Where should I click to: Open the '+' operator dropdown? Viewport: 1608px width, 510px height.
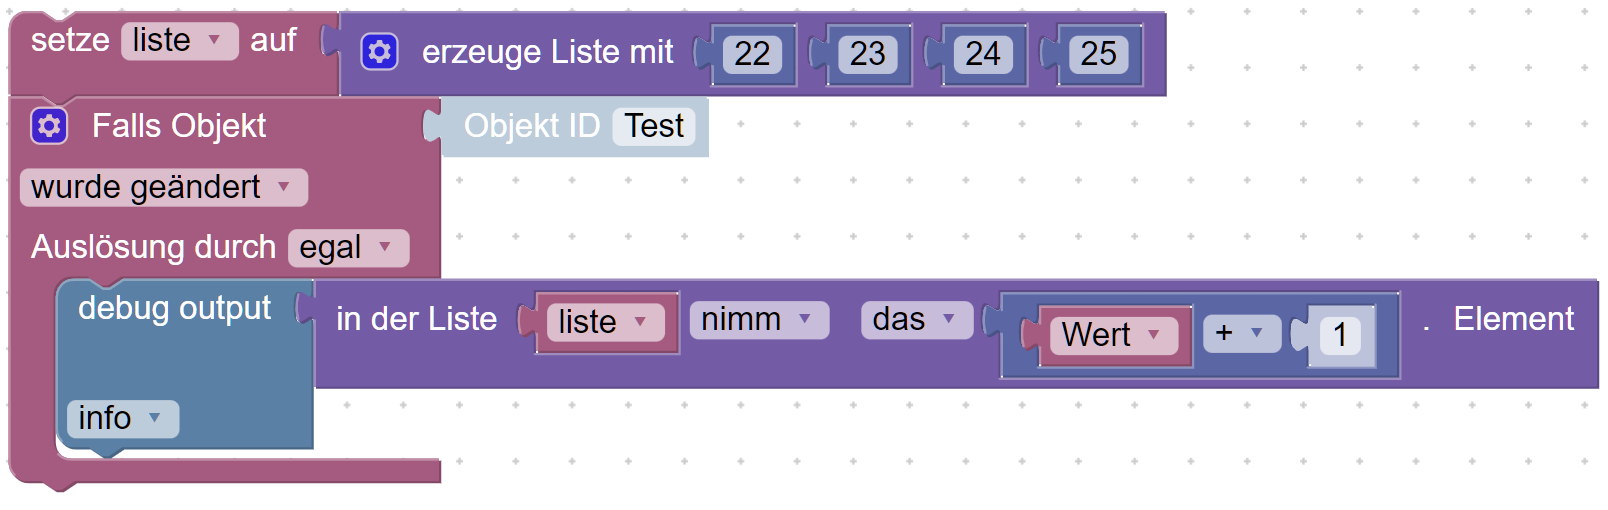pyautogui.click(x=1240, y=333)
